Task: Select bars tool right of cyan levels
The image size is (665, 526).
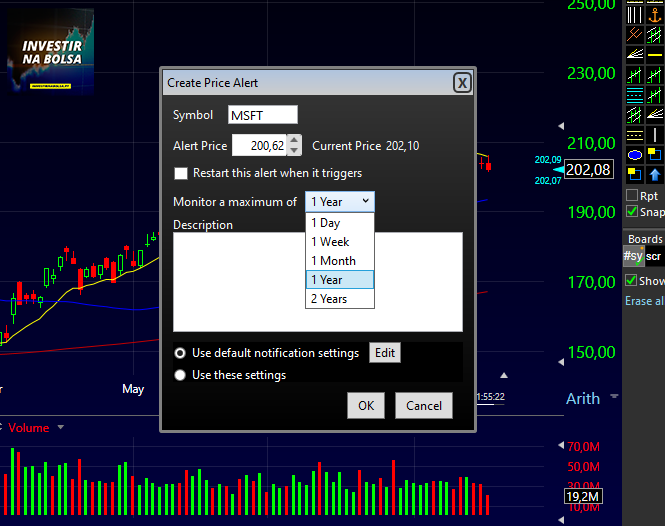Action: [654, 95]
